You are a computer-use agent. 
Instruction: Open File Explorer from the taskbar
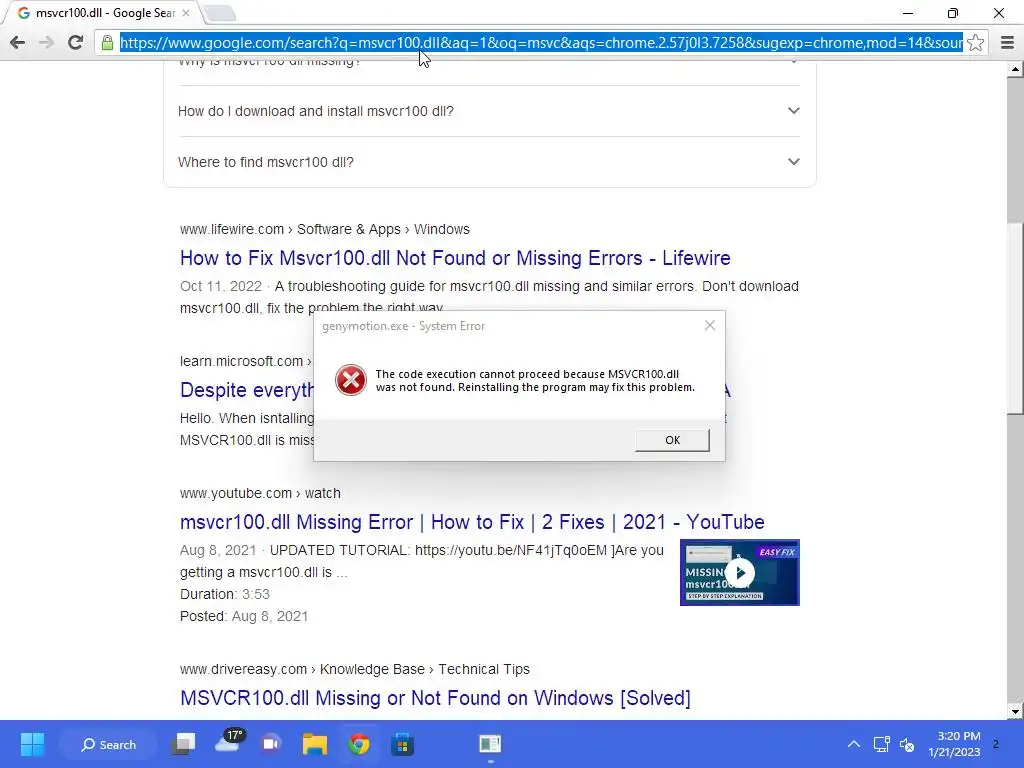coord(315,744)
